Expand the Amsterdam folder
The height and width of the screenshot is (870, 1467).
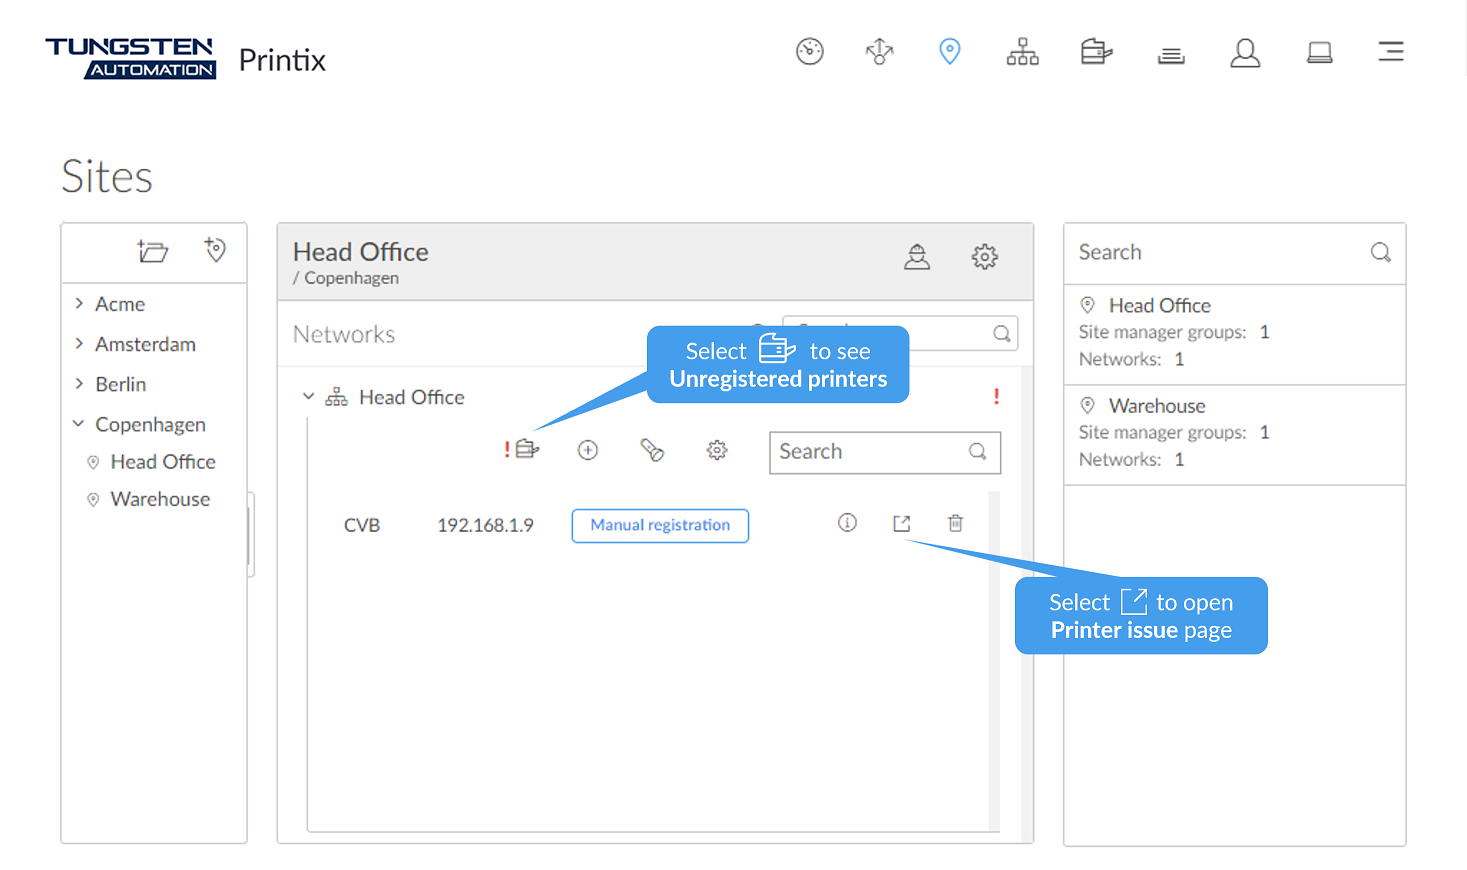(79, 344)
